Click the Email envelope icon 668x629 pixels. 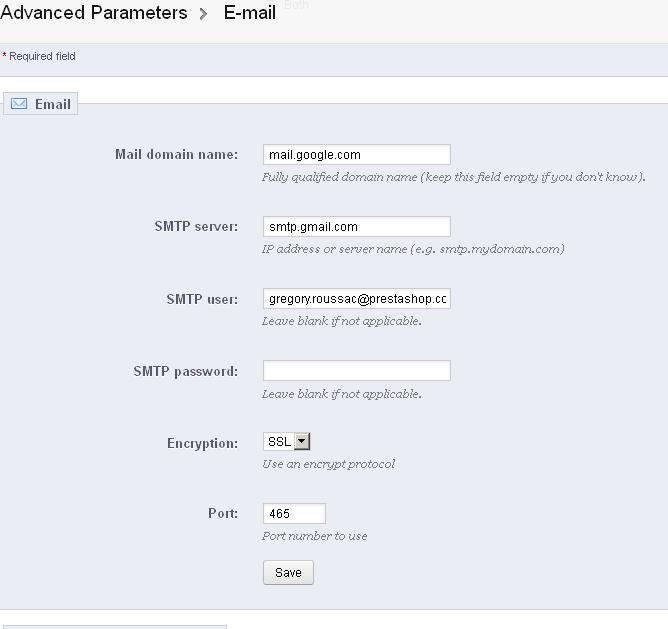pos(19,104)
